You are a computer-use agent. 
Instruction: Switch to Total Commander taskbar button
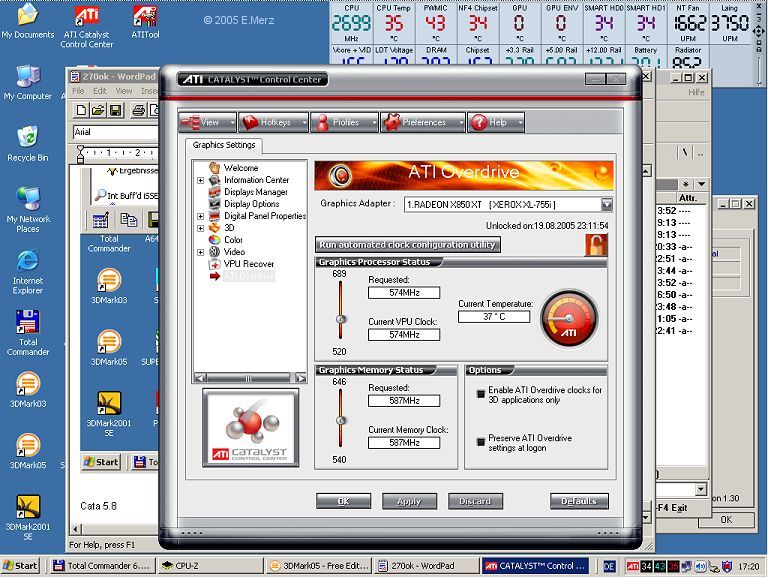(102, 566)
